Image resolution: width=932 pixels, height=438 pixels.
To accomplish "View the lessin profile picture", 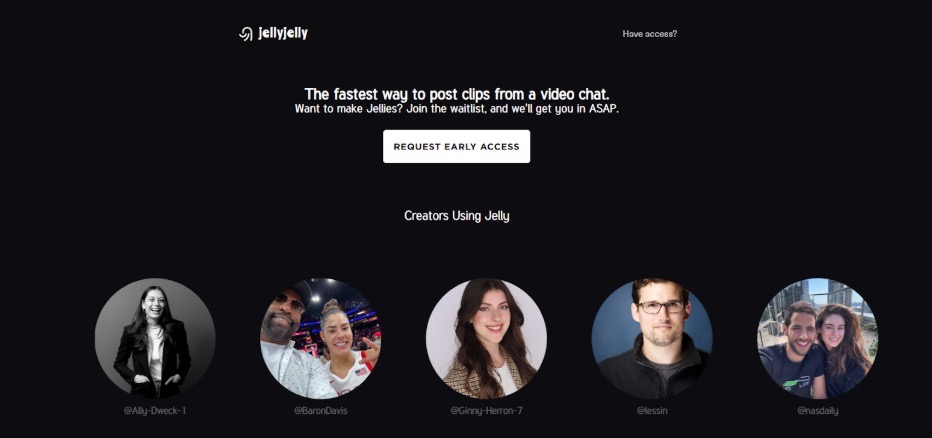I will pyautogui.click(x=652, y=338).
